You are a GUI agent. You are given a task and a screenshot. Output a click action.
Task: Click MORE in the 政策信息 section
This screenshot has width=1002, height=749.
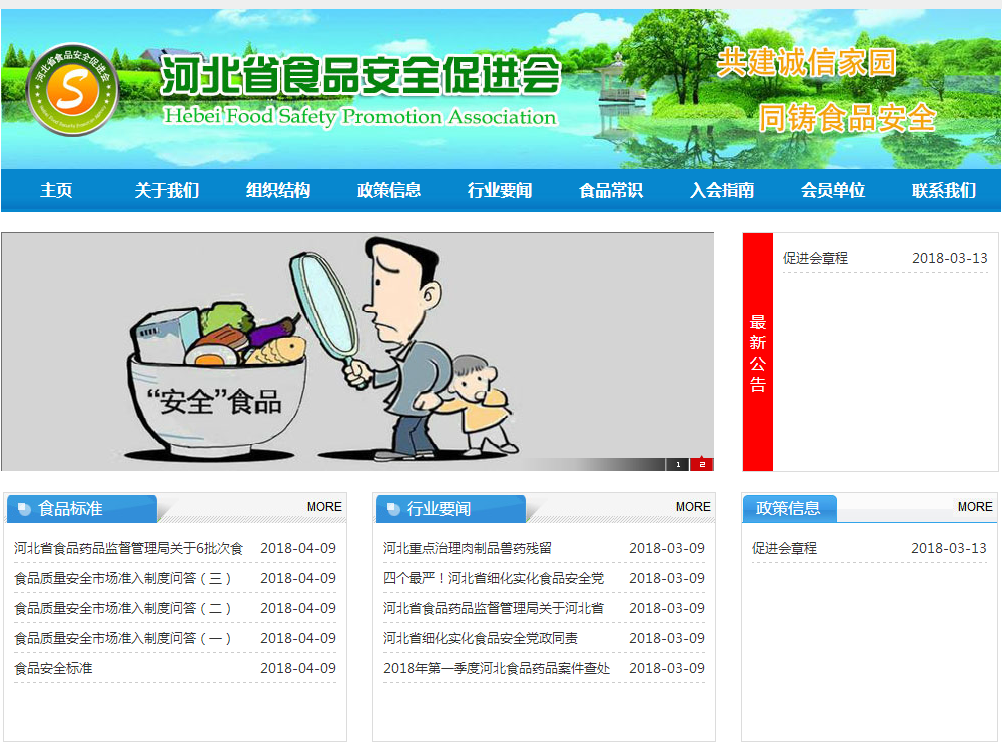(x=975, y=507)
